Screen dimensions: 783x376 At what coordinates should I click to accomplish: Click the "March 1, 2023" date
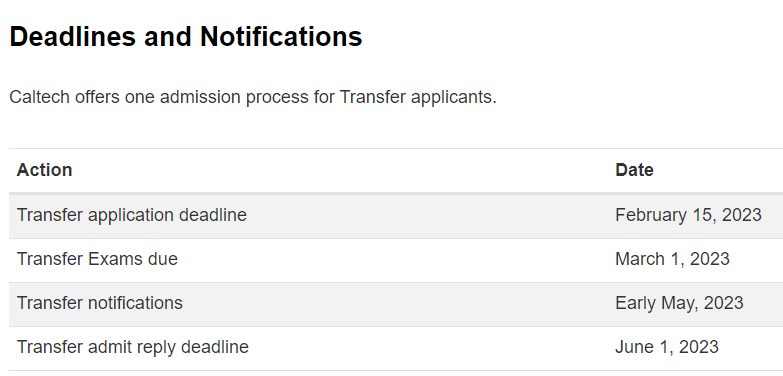672,259
